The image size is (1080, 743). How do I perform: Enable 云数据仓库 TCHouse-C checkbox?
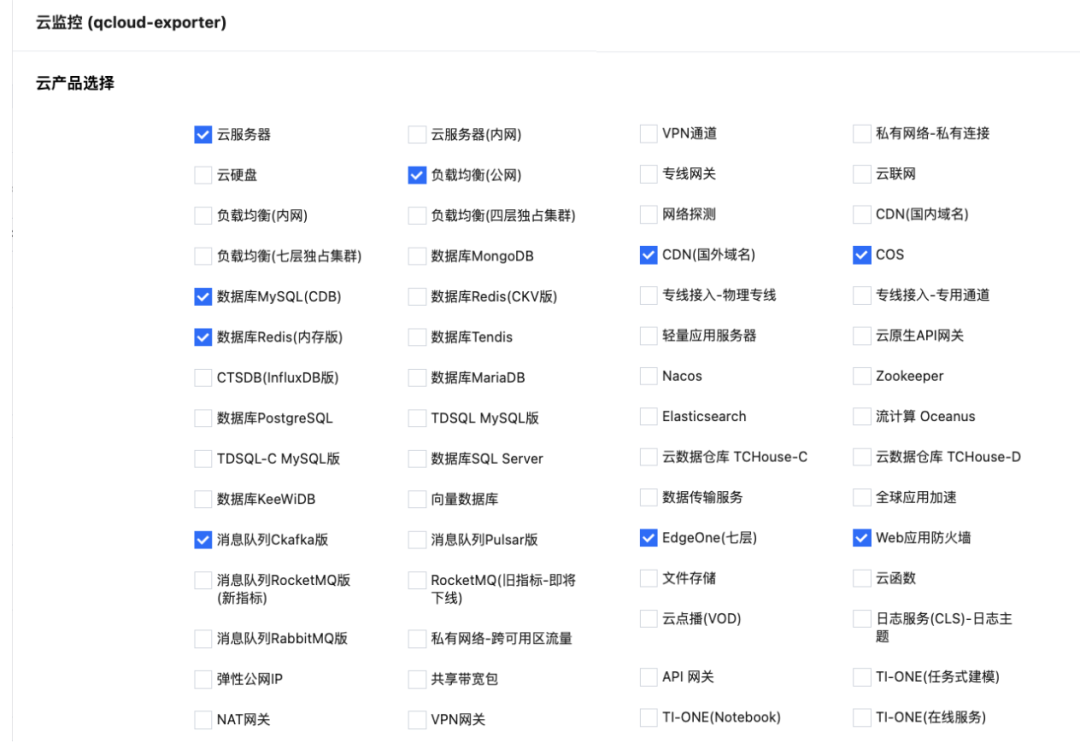[x=648, y=457]
